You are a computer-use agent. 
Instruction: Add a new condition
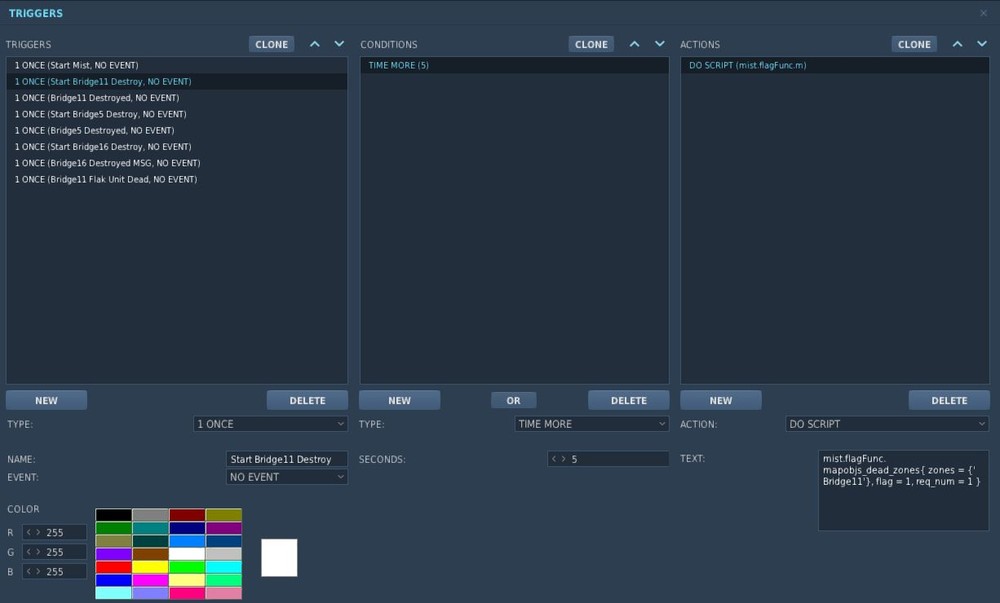(399, 400)
